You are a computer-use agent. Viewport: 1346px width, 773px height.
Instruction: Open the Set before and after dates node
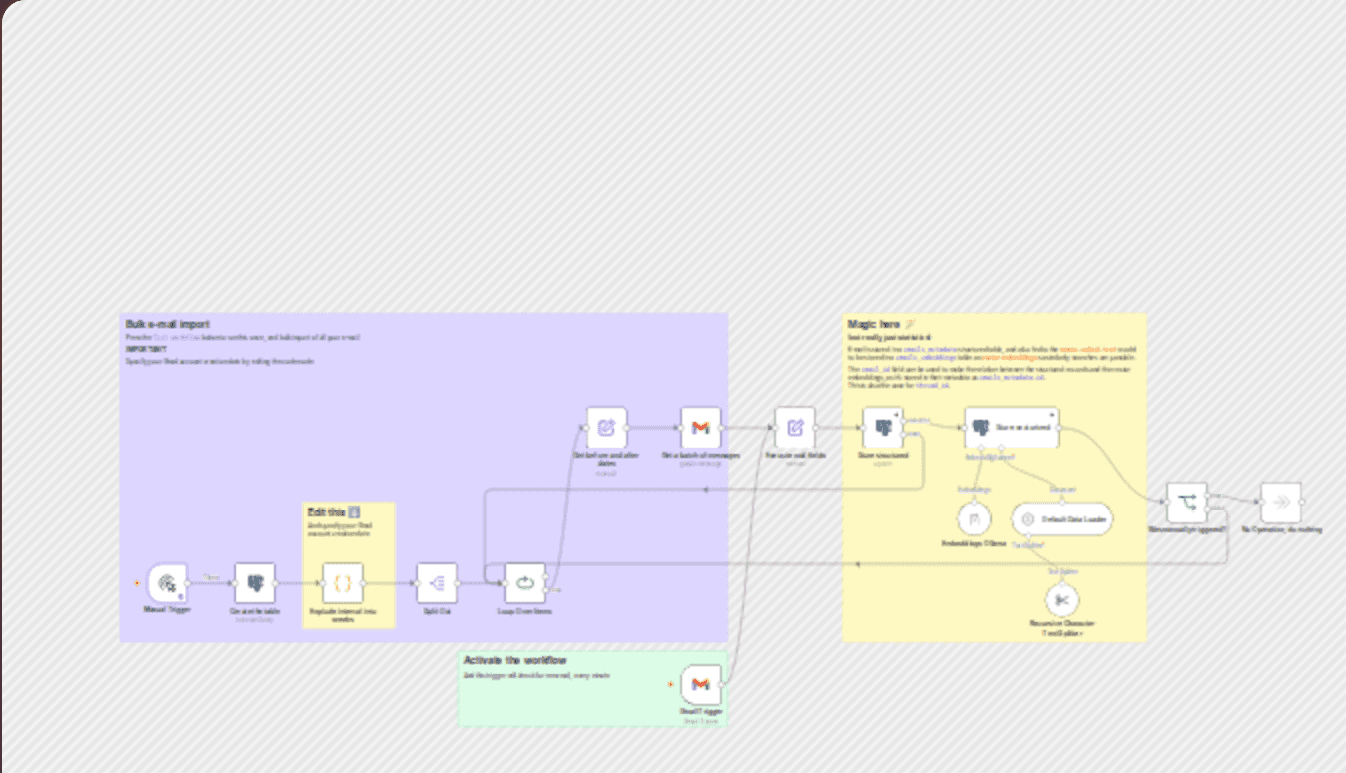pos(606,427)
